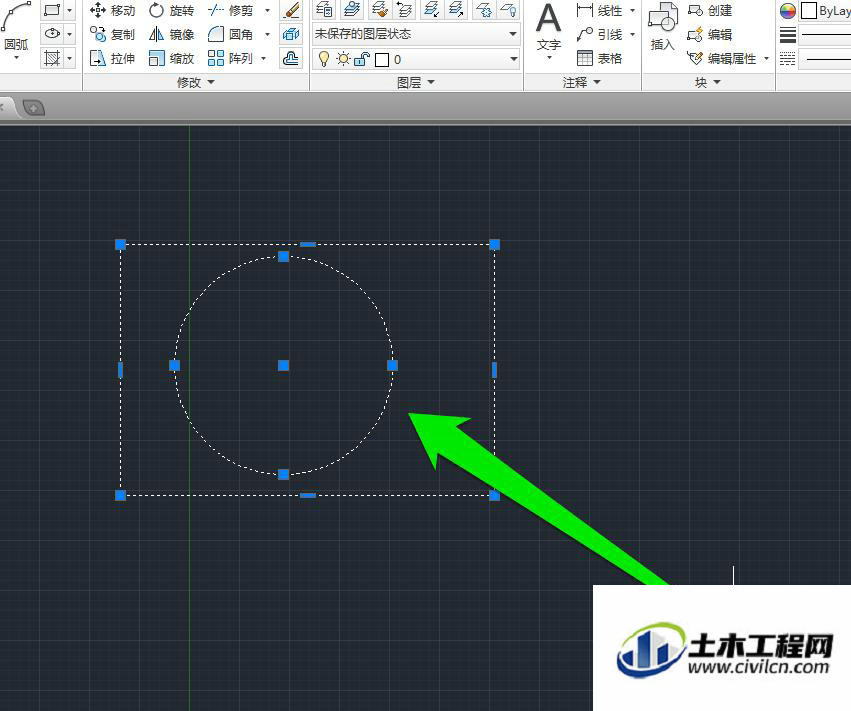Open the Edit Attributes dropdown arrow
Screen dimensions: 851x711
766,58
